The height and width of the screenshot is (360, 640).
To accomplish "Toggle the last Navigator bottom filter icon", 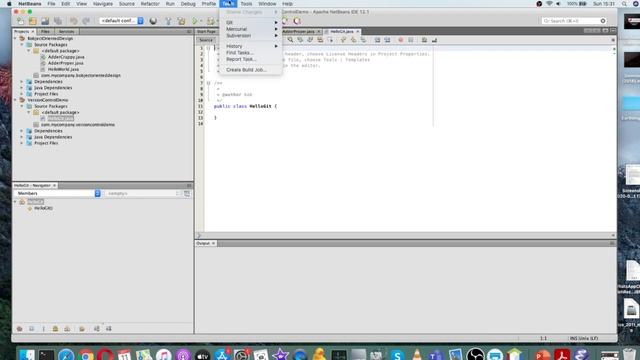I will [109, 329].
